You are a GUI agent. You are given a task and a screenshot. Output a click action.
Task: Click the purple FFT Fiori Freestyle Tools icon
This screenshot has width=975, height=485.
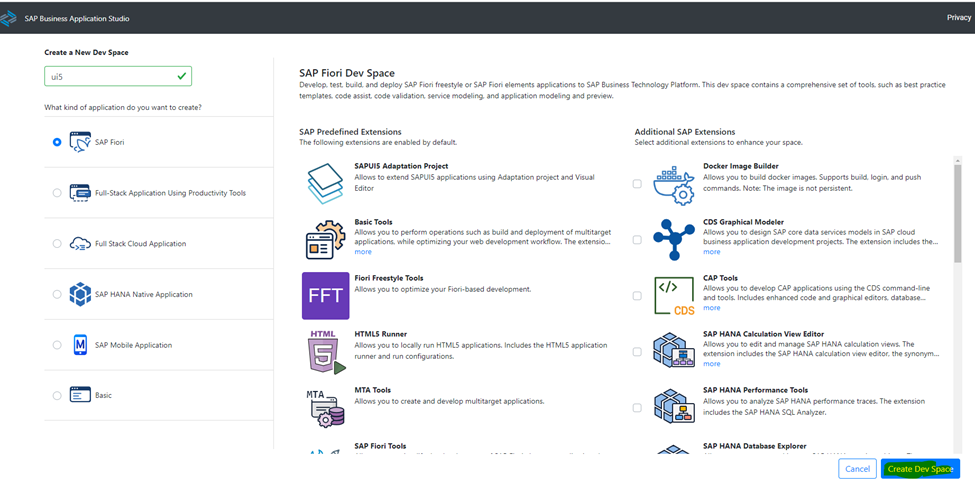coord(325,295)
